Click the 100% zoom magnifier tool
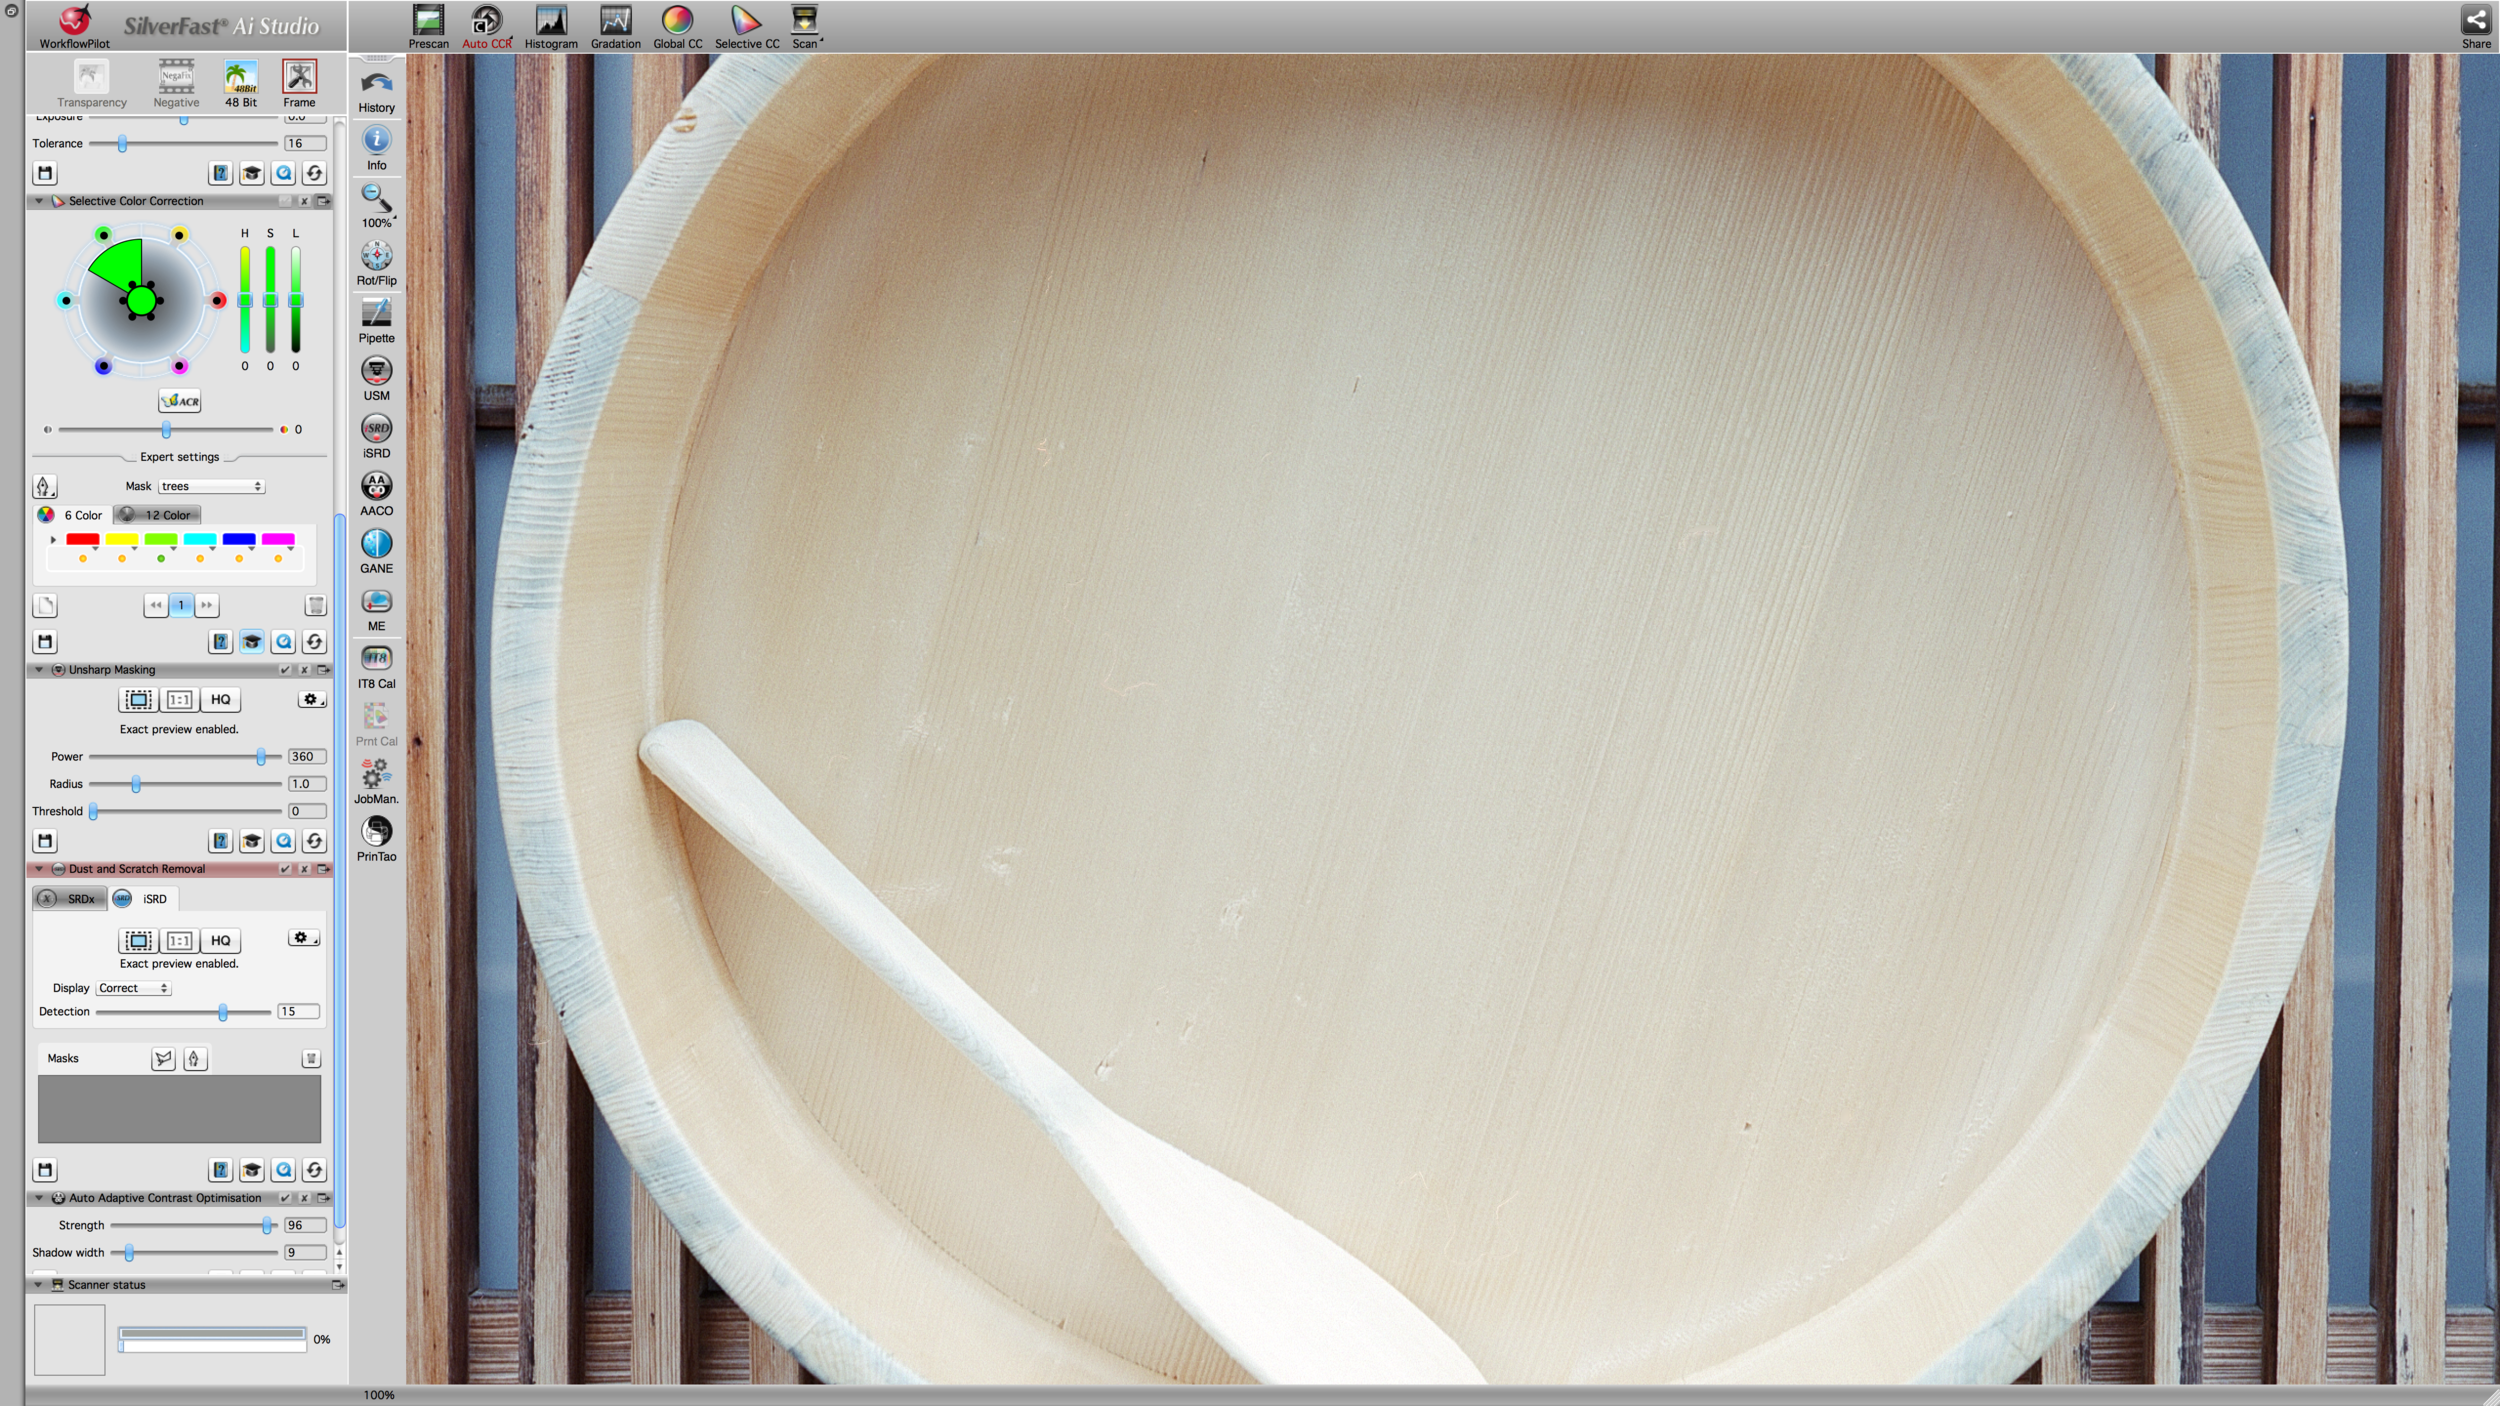Screen dimensions: 2500x1406 376,205
